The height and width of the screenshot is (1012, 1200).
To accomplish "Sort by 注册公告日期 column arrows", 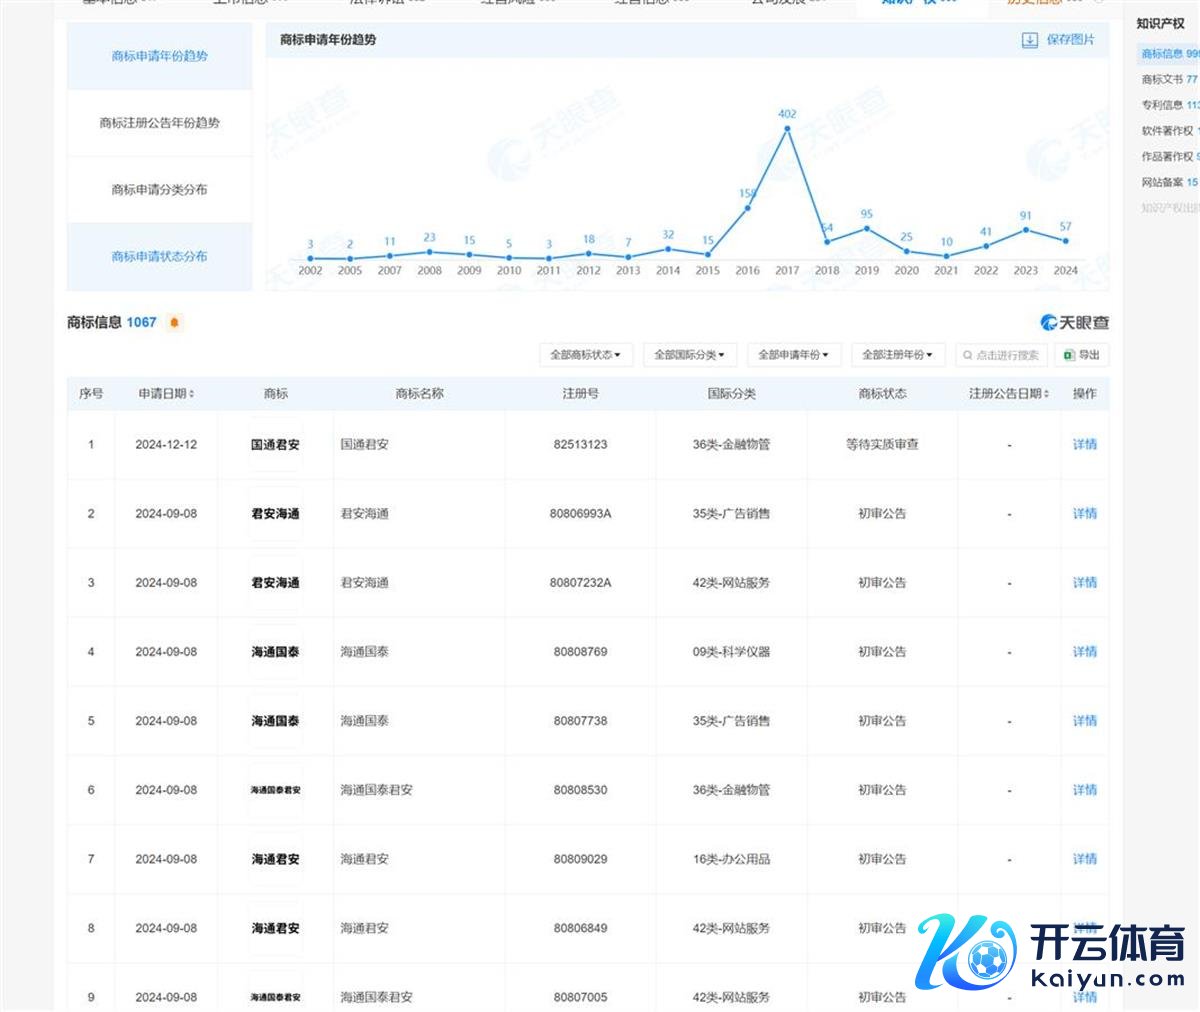I will 1046,394.
